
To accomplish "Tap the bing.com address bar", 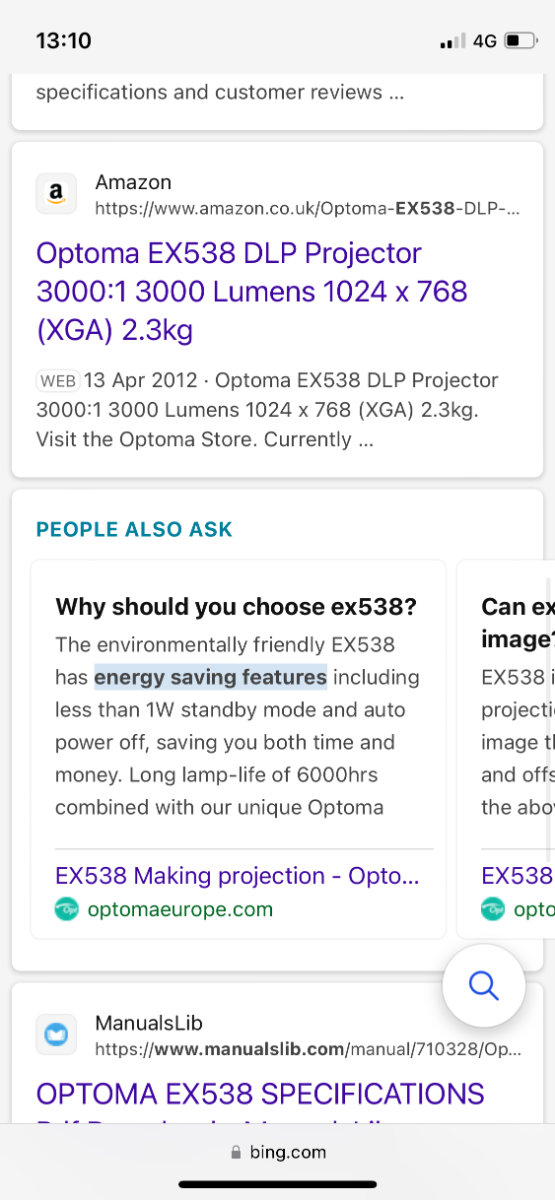I will pos(277,1153).
